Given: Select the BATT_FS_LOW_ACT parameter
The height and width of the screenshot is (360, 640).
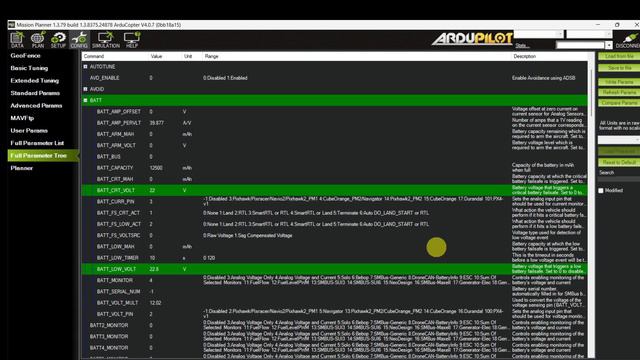Looking at the screenshot, I should coord(119,224).
